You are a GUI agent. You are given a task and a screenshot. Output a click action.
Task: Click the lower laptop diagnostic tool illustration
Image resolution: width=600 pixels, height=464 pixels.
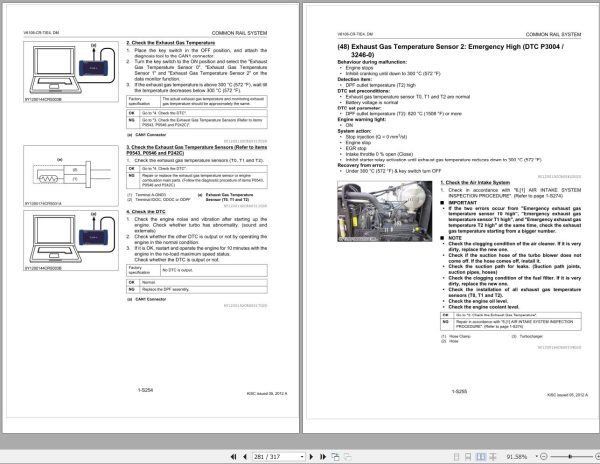tap(71, 240)
